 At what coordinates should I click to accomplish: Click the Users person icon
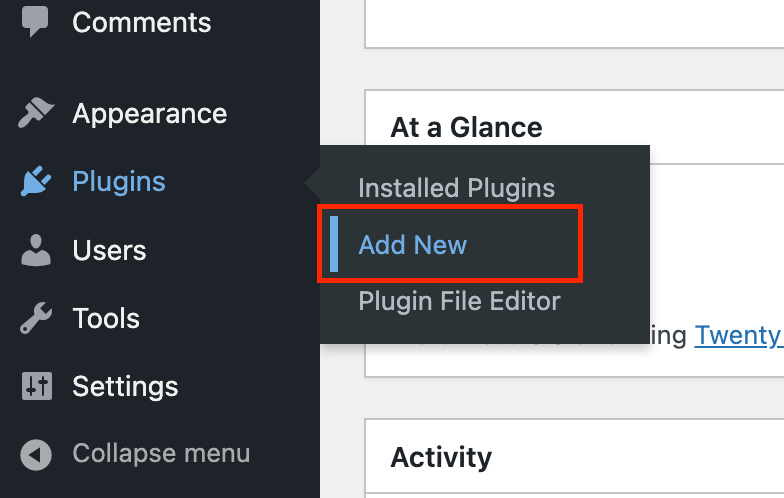(36, 250)
